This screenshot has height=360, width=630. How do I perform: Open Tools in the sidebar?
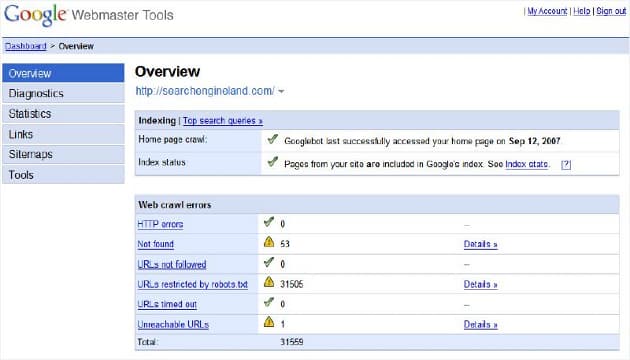pyautogui.click(x=63, y=175)
